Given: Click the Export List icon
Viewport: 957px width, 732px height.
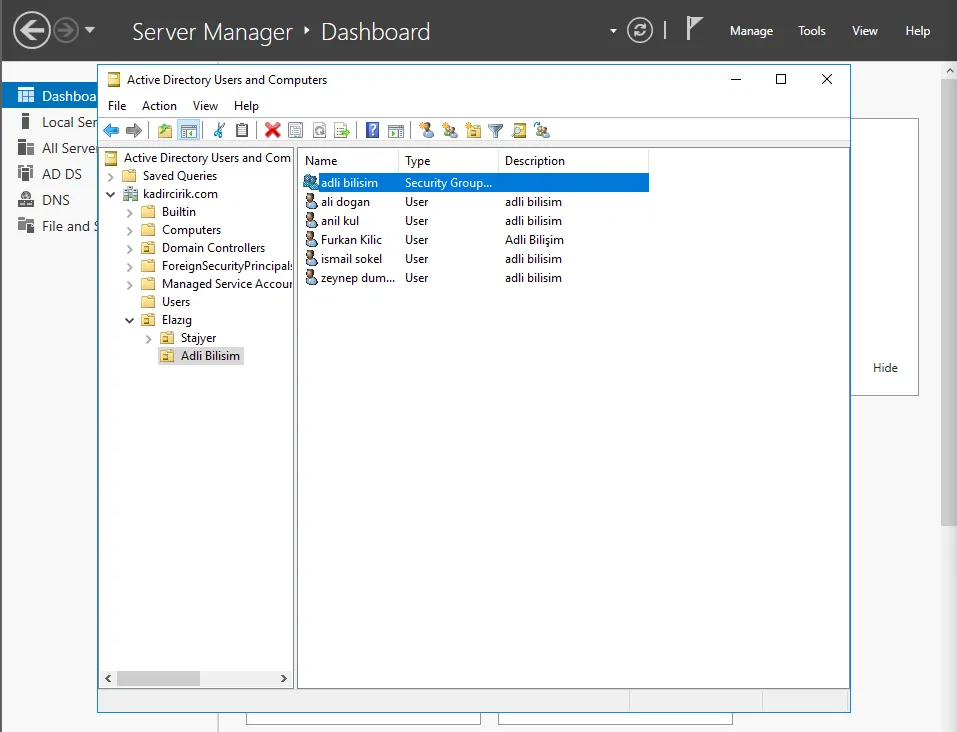Looking at the screenshot, I should pos(342,130).
